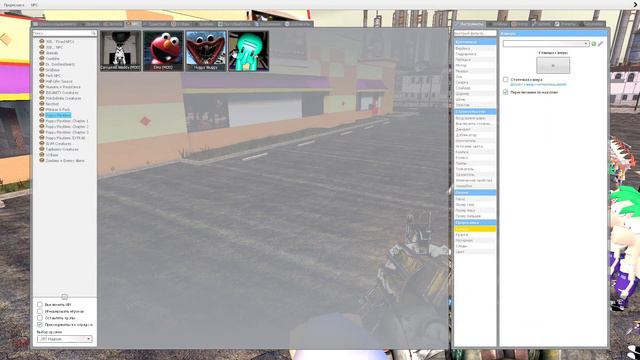The height and width of the screenshot is (360, 640).
Task: Click the search magnifier icon in NPC list
Action: pos(93,33)
